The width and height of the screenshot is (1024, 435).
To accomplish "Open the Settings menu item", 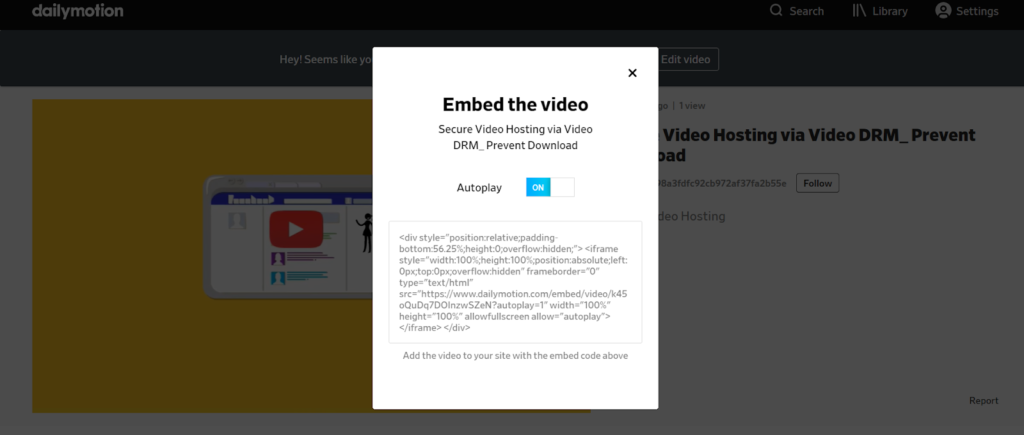I will tap(967, 11).
